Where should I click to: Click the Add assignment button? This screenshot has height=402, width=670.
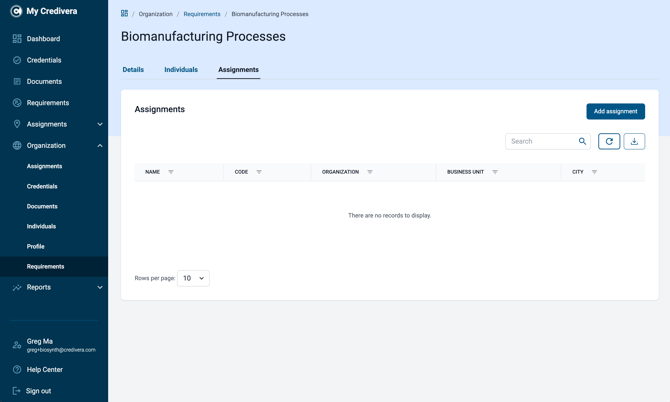click(x=615, y=112)
